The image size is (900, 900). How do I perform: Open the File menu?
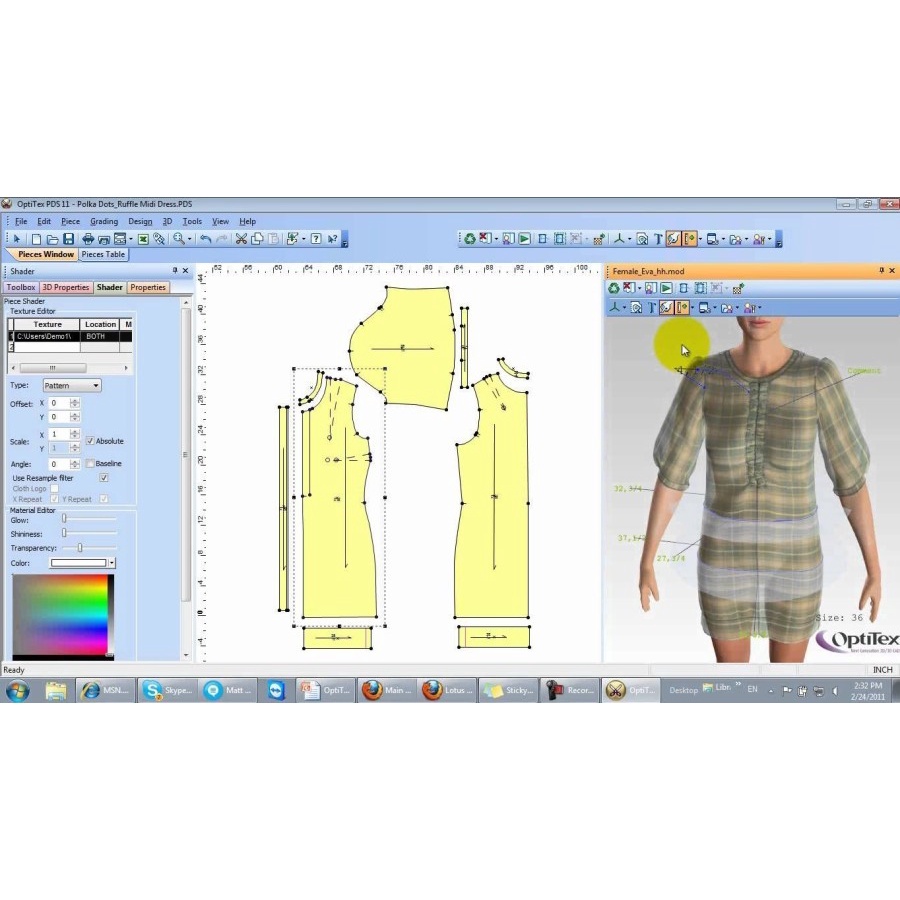coord(21,221)
